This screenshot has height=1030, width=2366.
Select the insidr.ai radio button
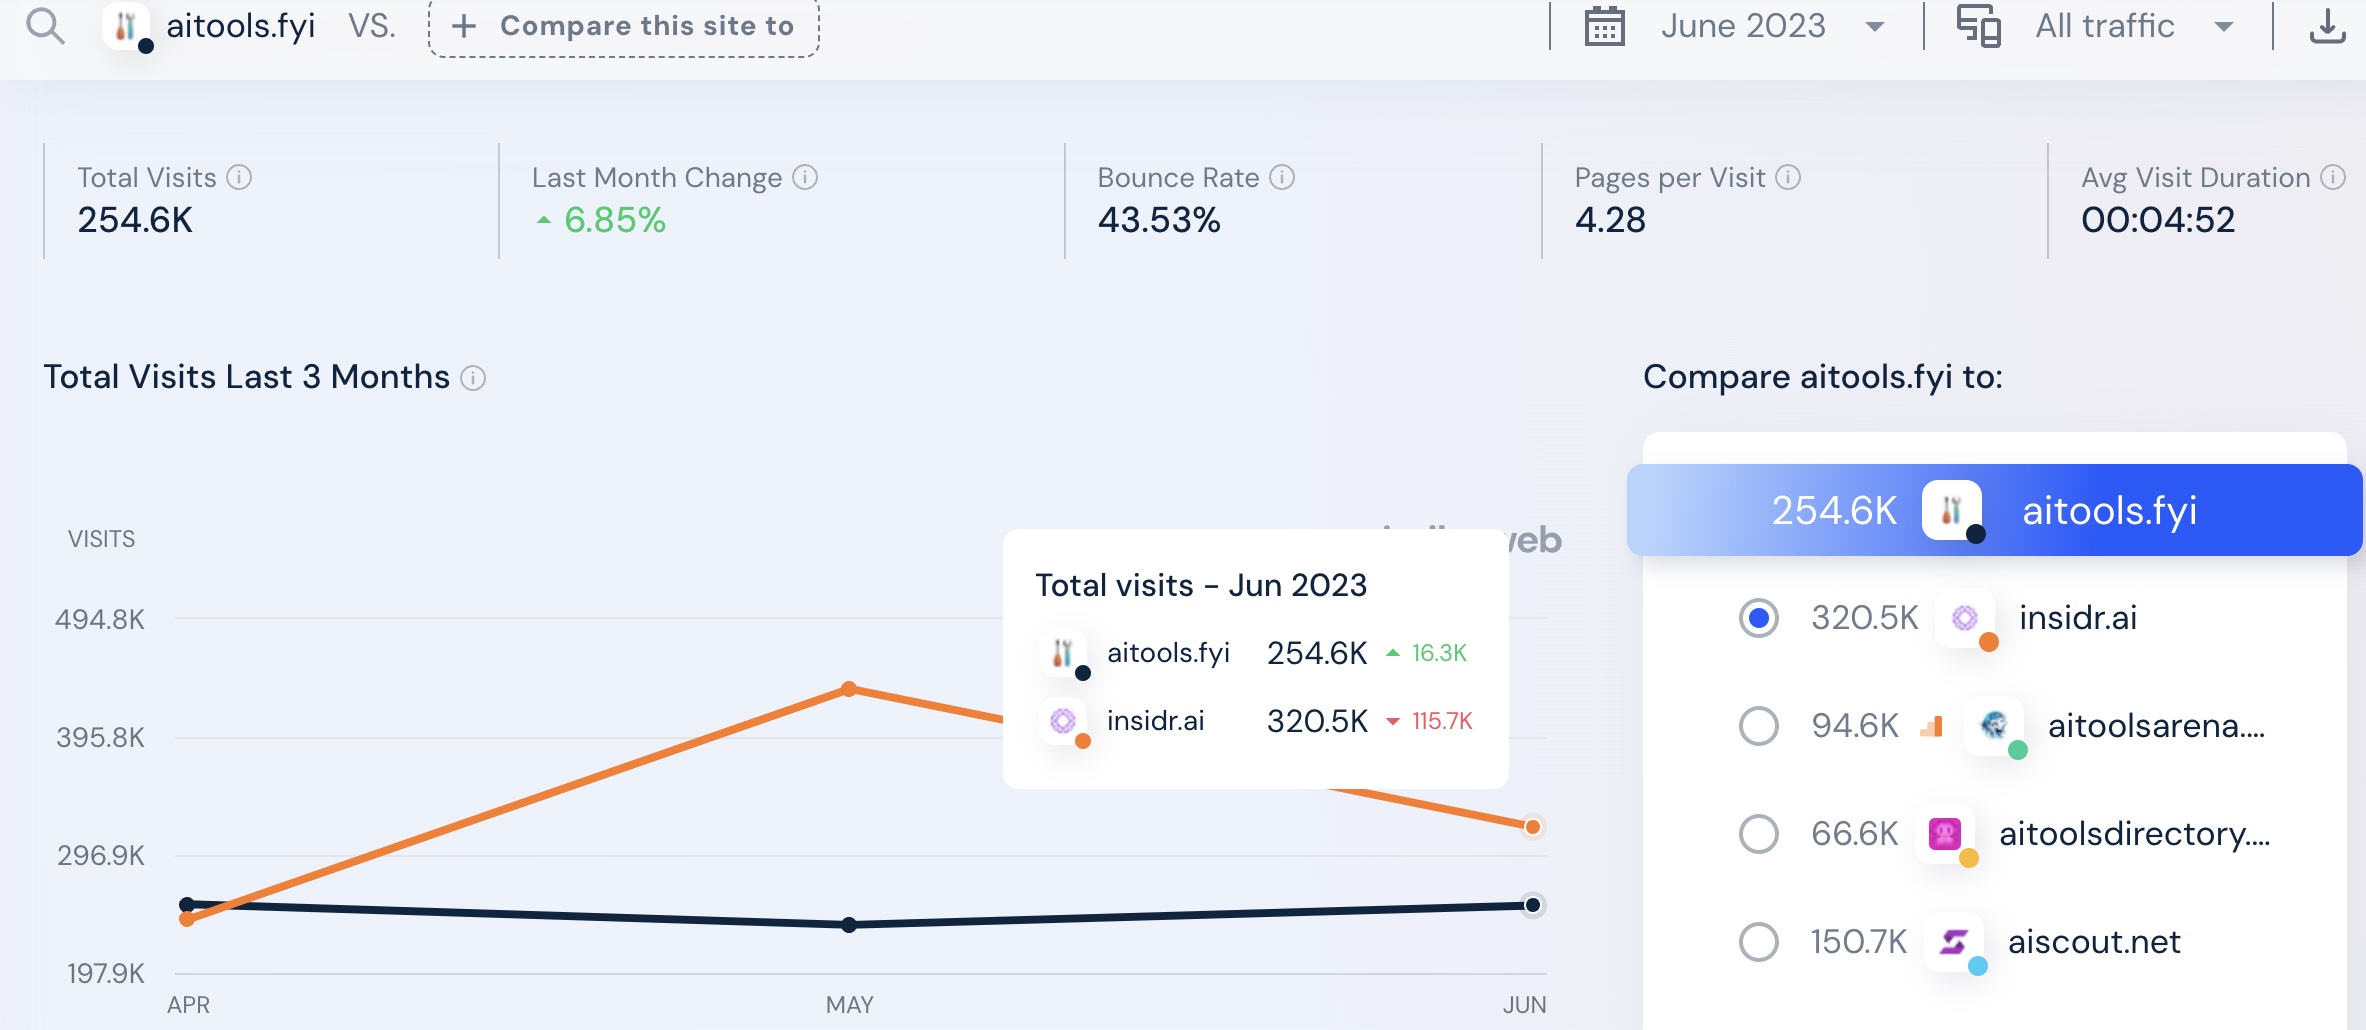1758,618
